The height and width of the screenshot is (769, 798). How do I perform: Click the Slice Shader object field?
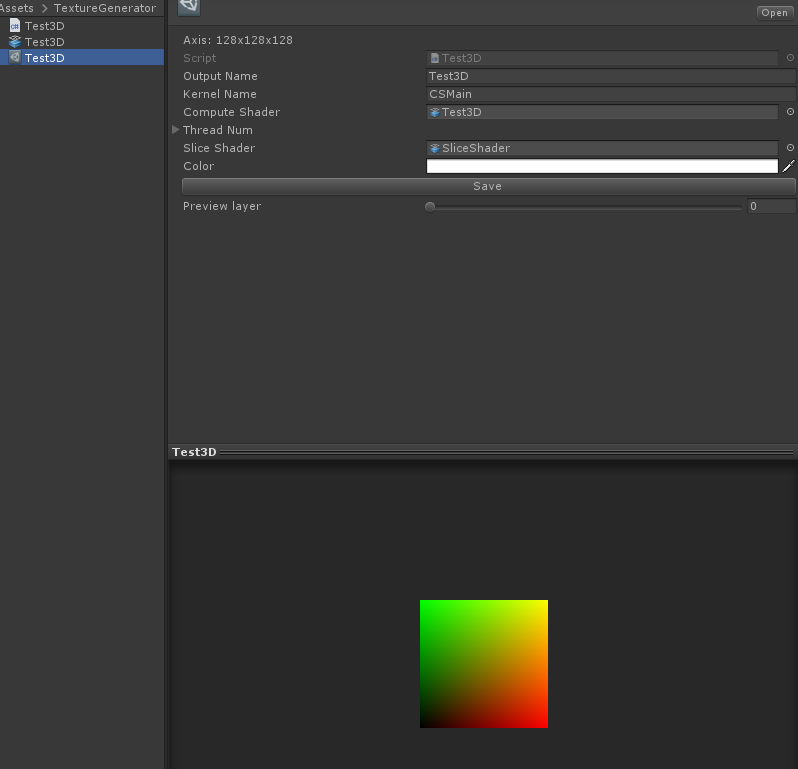(602, 148)
